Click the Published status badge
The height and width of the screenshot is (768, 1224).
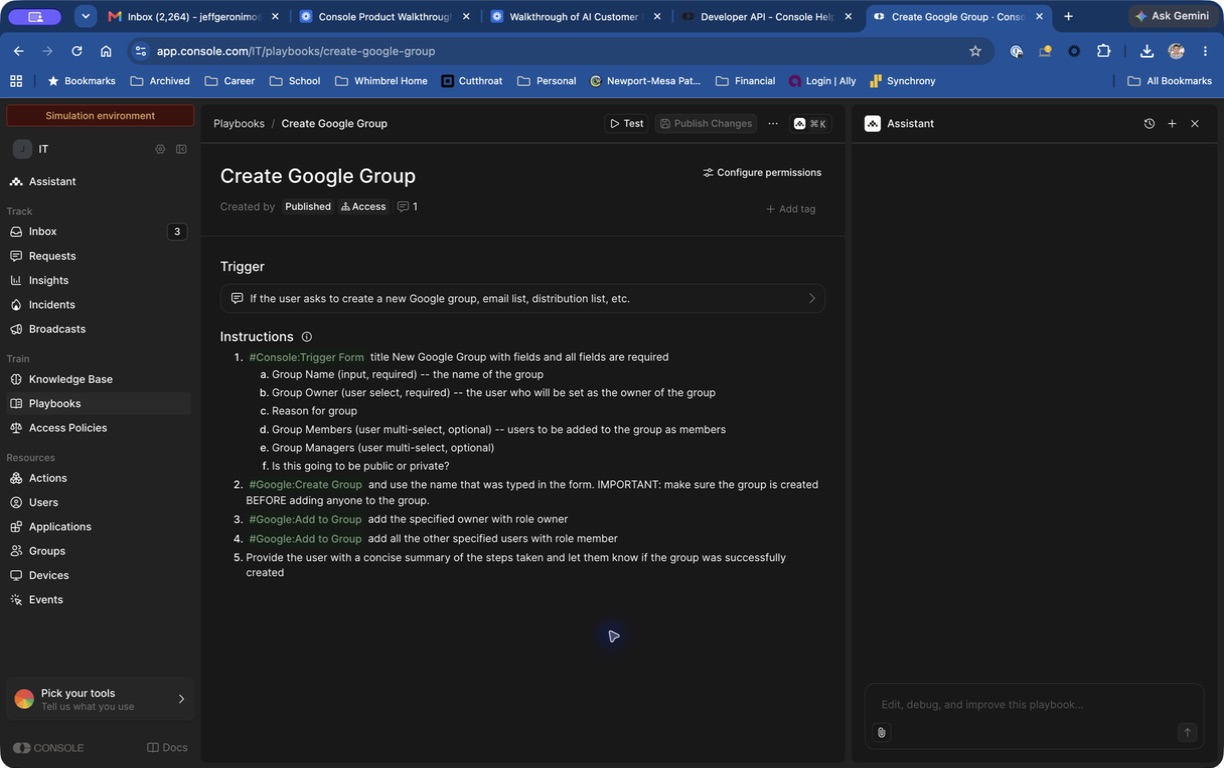point(307,207)
